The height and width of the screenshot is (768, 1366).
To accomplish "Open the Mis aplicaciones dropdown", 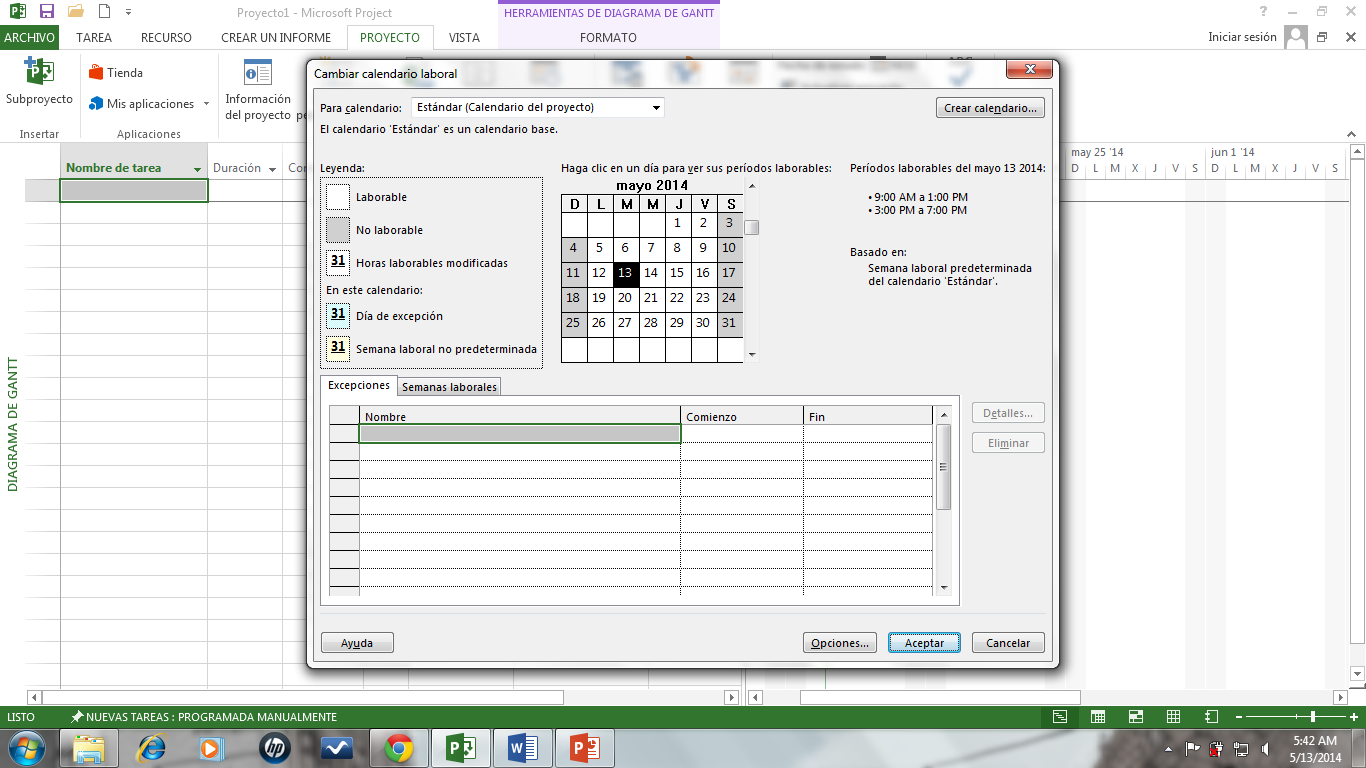I will click(x=206, y=104).
